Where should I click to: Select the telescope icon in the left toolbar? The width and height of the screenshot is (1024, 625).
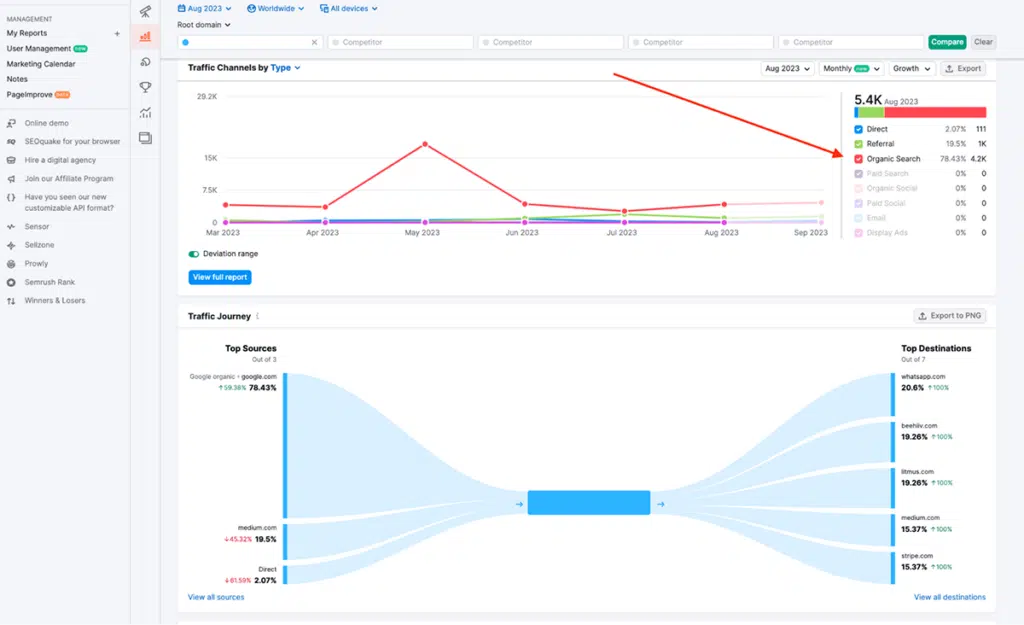coord(145,10)
